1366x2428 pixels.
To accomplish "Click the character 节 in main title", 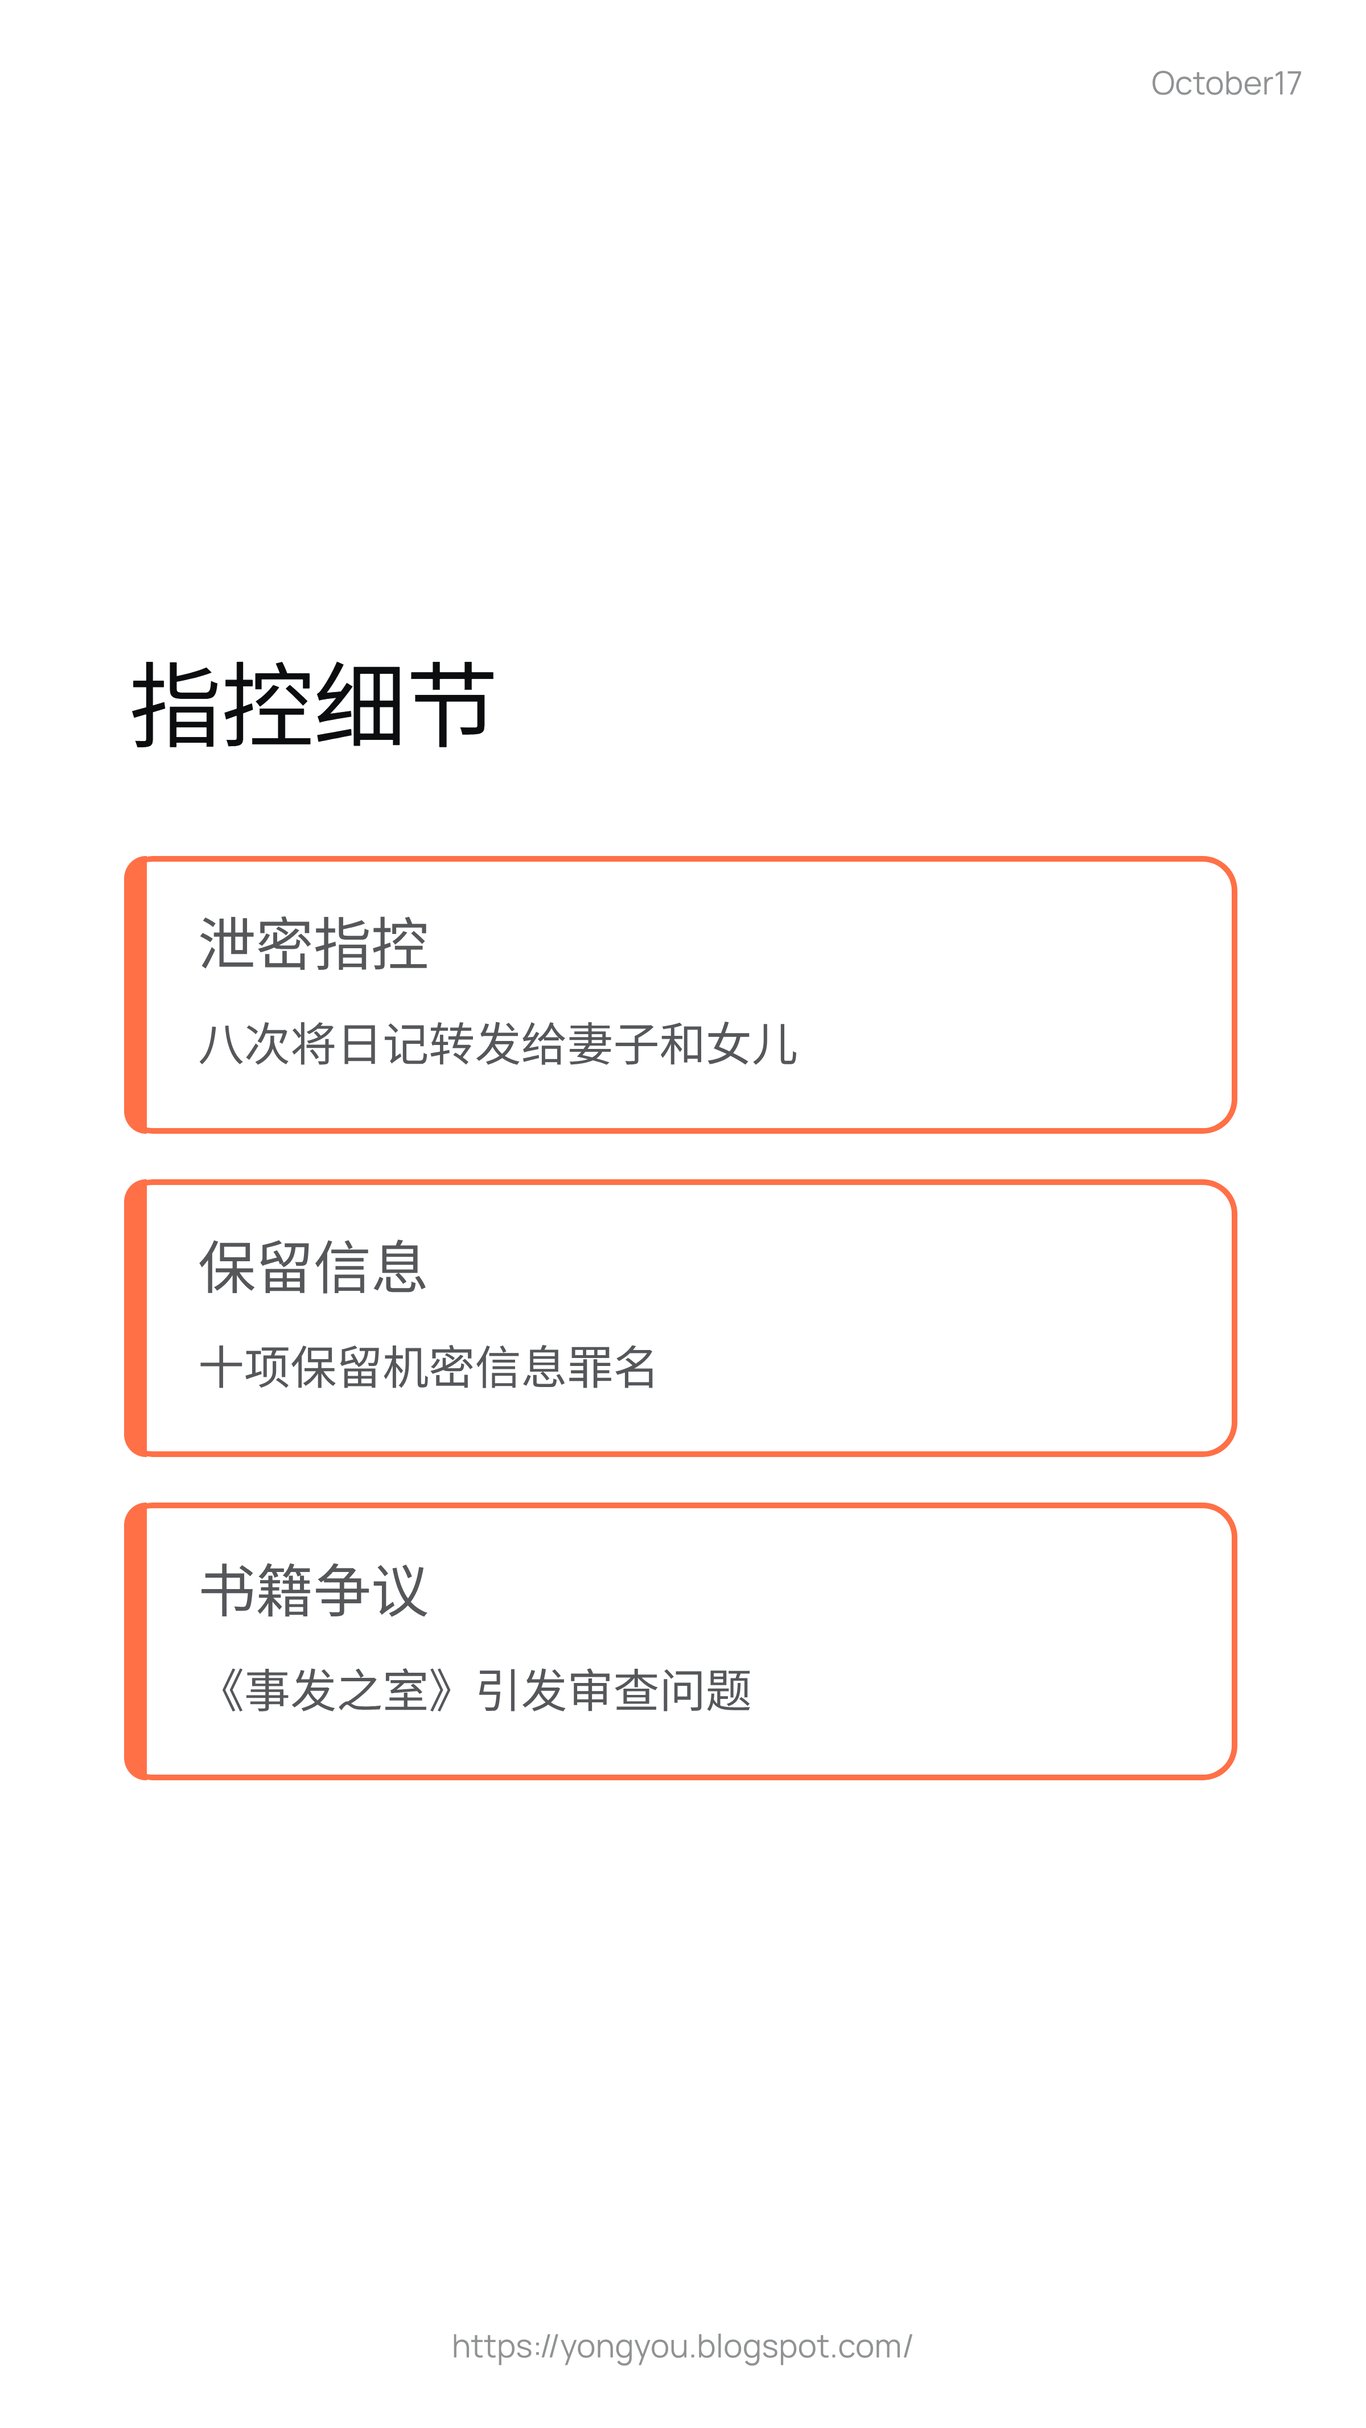I will pyautogui.click(x=452, y=705).
